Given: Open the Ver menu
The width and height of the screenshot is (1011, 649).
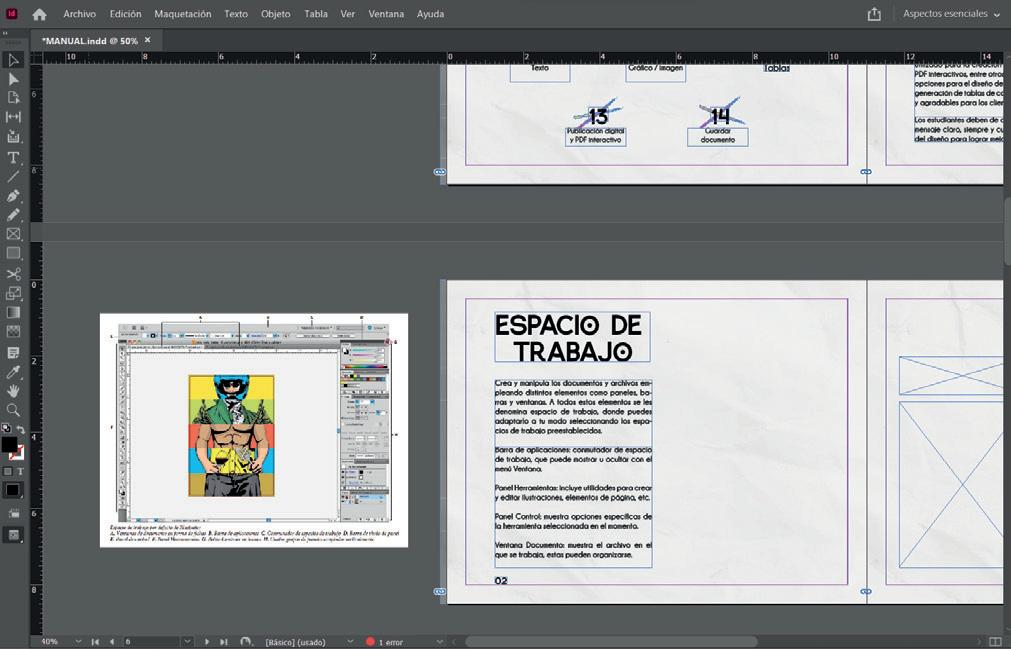Looking at the screenshot, I should pos(348,14).
